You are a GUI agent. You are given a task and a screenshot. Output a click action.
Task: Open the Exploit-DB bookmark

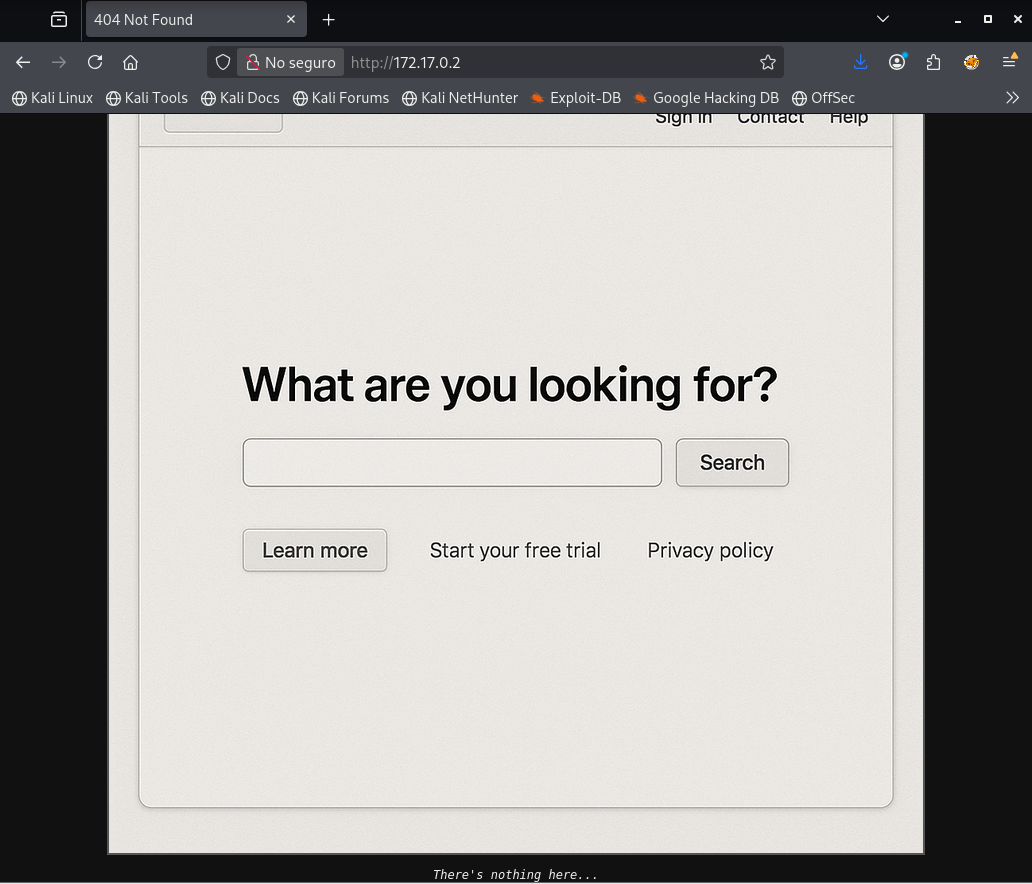pos(575,98)
